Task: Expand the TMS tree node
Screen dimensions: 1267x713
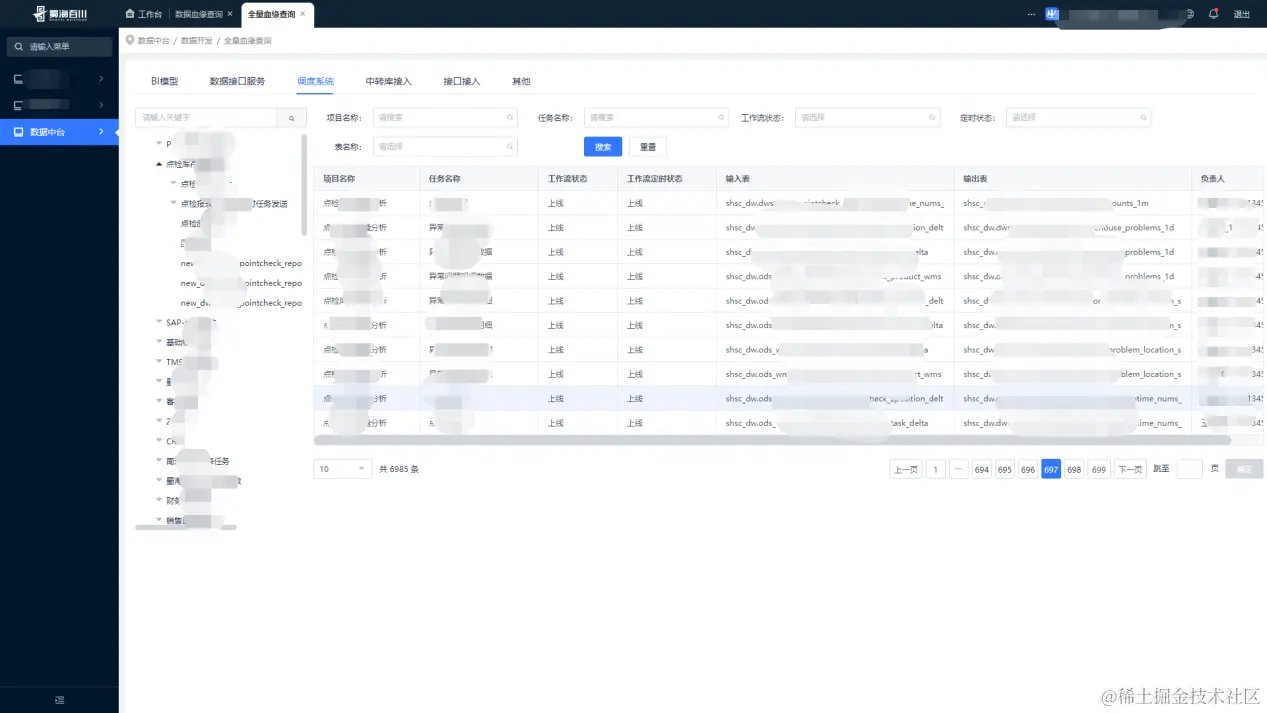Action: 159,362
